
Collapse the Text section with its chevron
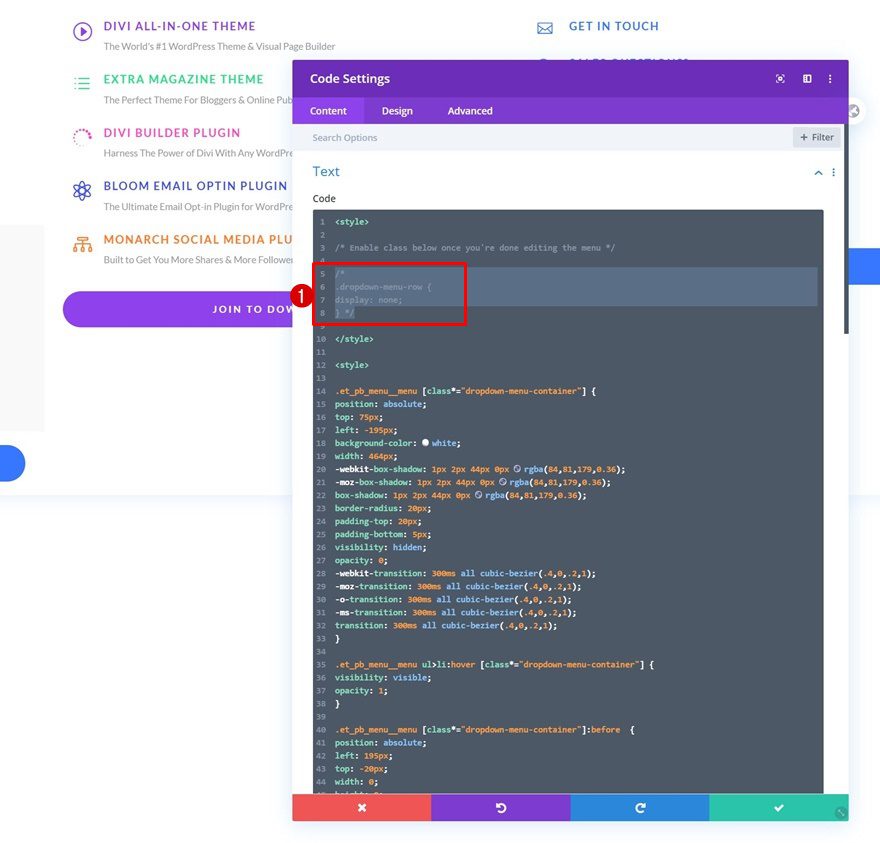[x=817, y=172]
